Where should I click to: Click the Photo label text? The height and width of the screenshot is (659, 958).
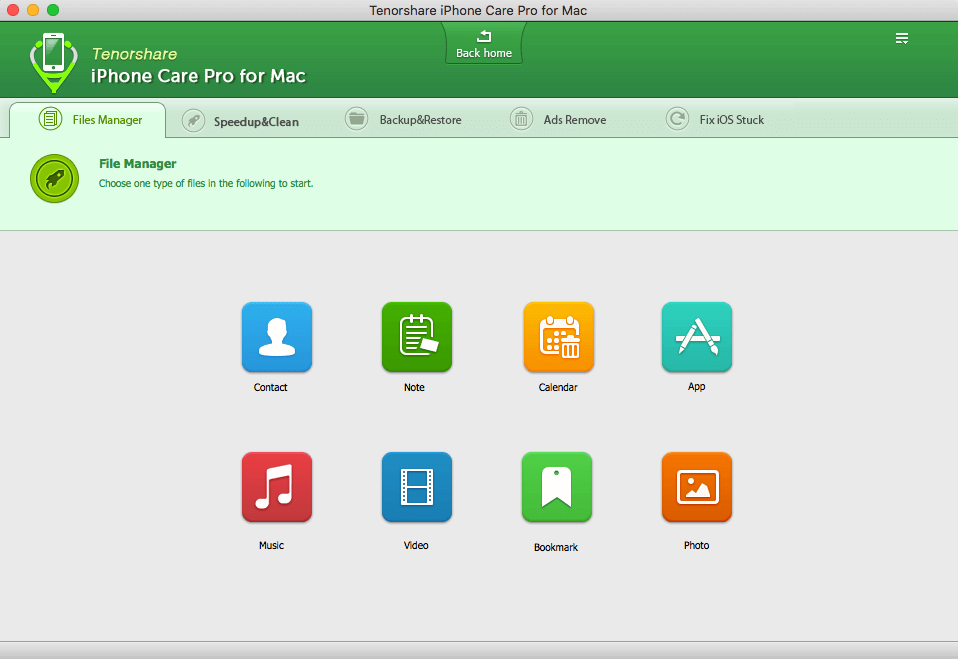697,545
